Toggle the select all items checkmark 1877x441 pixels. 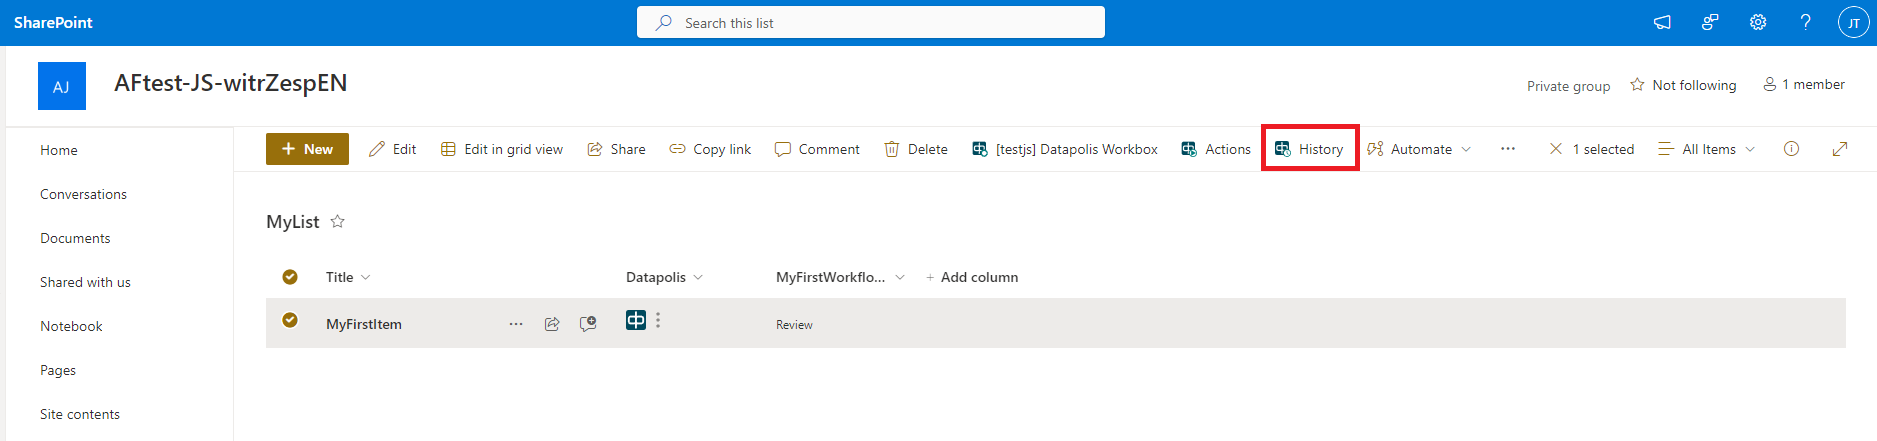290,277
